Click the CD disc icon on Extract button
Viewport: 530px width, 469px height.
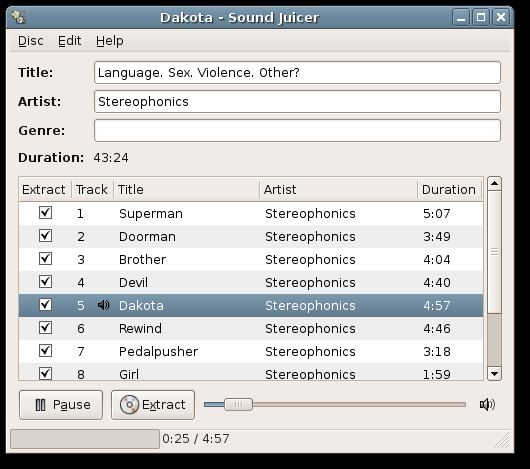(129, 404)
